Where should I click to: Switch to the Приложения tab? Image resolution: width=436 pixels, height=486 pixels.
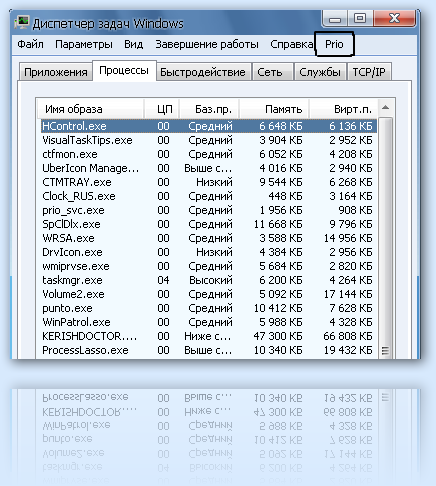[x=56, y=72]
